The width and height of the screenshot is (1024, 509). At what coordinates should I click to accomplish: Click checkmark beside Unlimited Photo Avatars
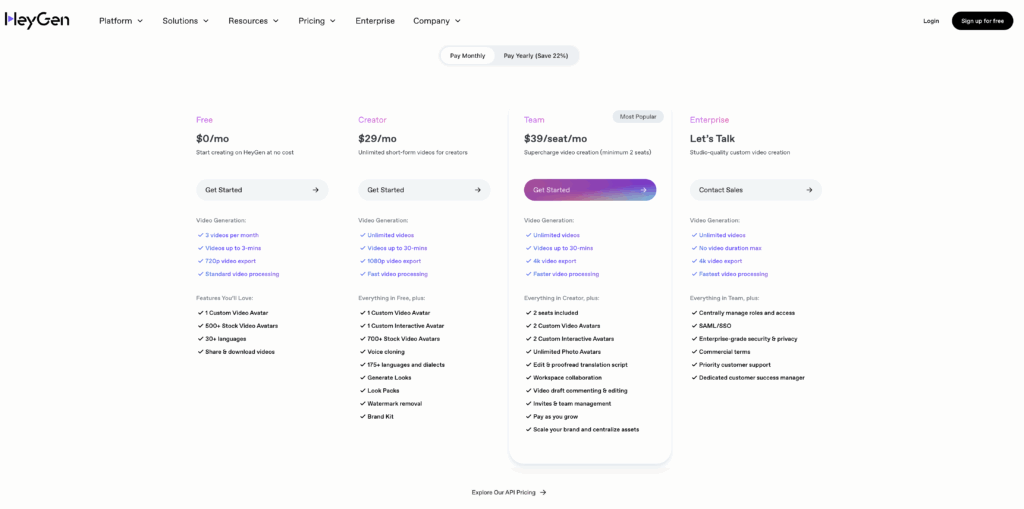528,352
